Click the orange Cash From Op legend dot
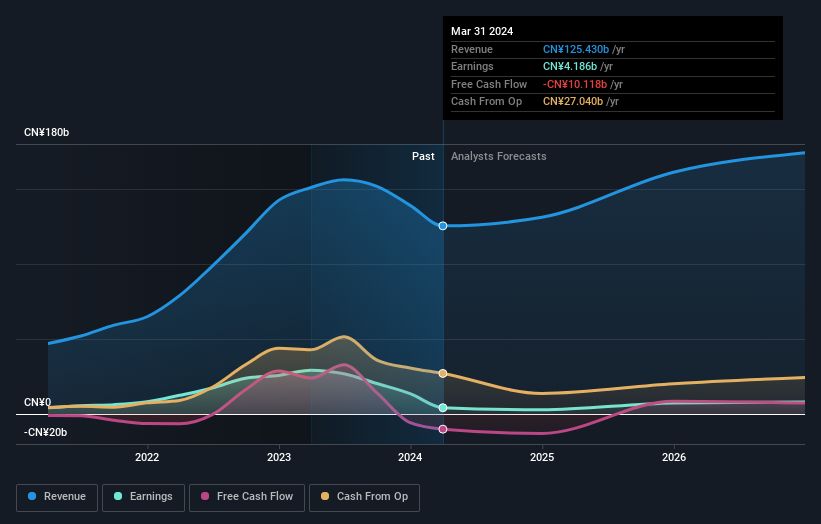 325,496
